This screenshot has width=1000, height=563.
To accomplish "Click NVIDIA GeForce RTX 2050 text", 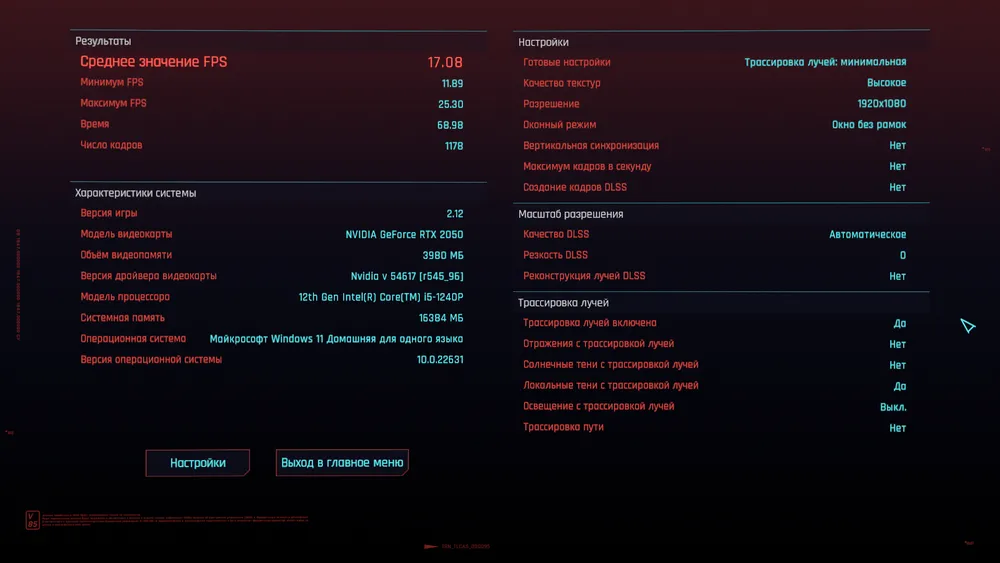I will click(404, 235).
